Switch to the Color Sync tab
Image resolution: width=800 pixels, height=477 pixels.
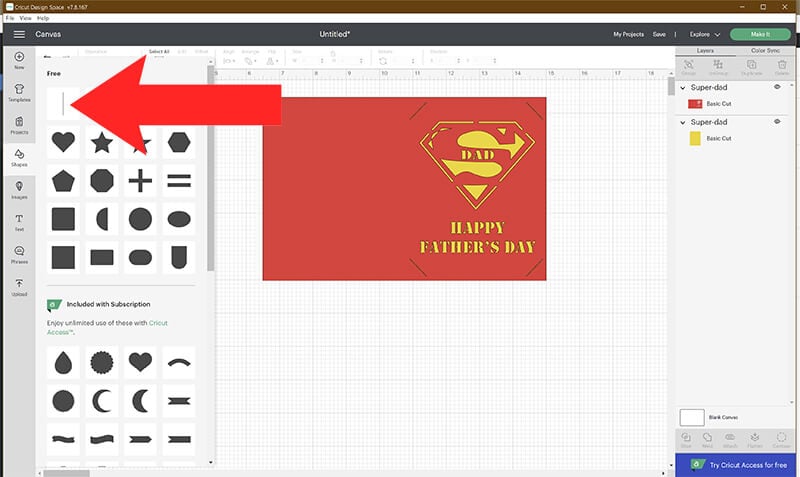click(x=765, y=51)
